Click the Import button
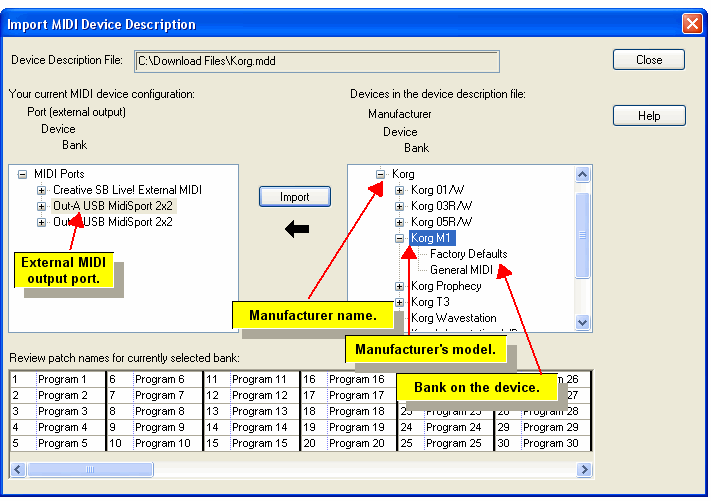711x501 pixels. tap(294, 197)
